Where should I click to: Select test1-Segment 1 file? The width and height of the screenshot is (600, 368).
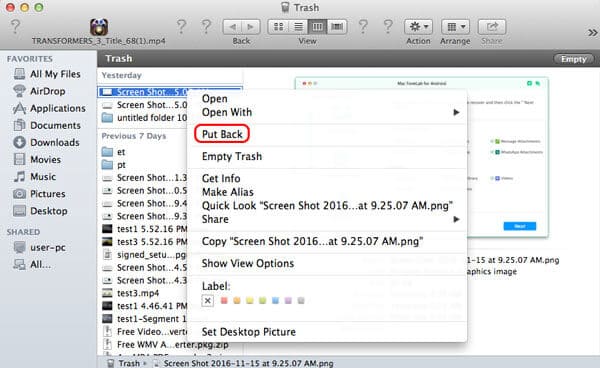[145, 319]
